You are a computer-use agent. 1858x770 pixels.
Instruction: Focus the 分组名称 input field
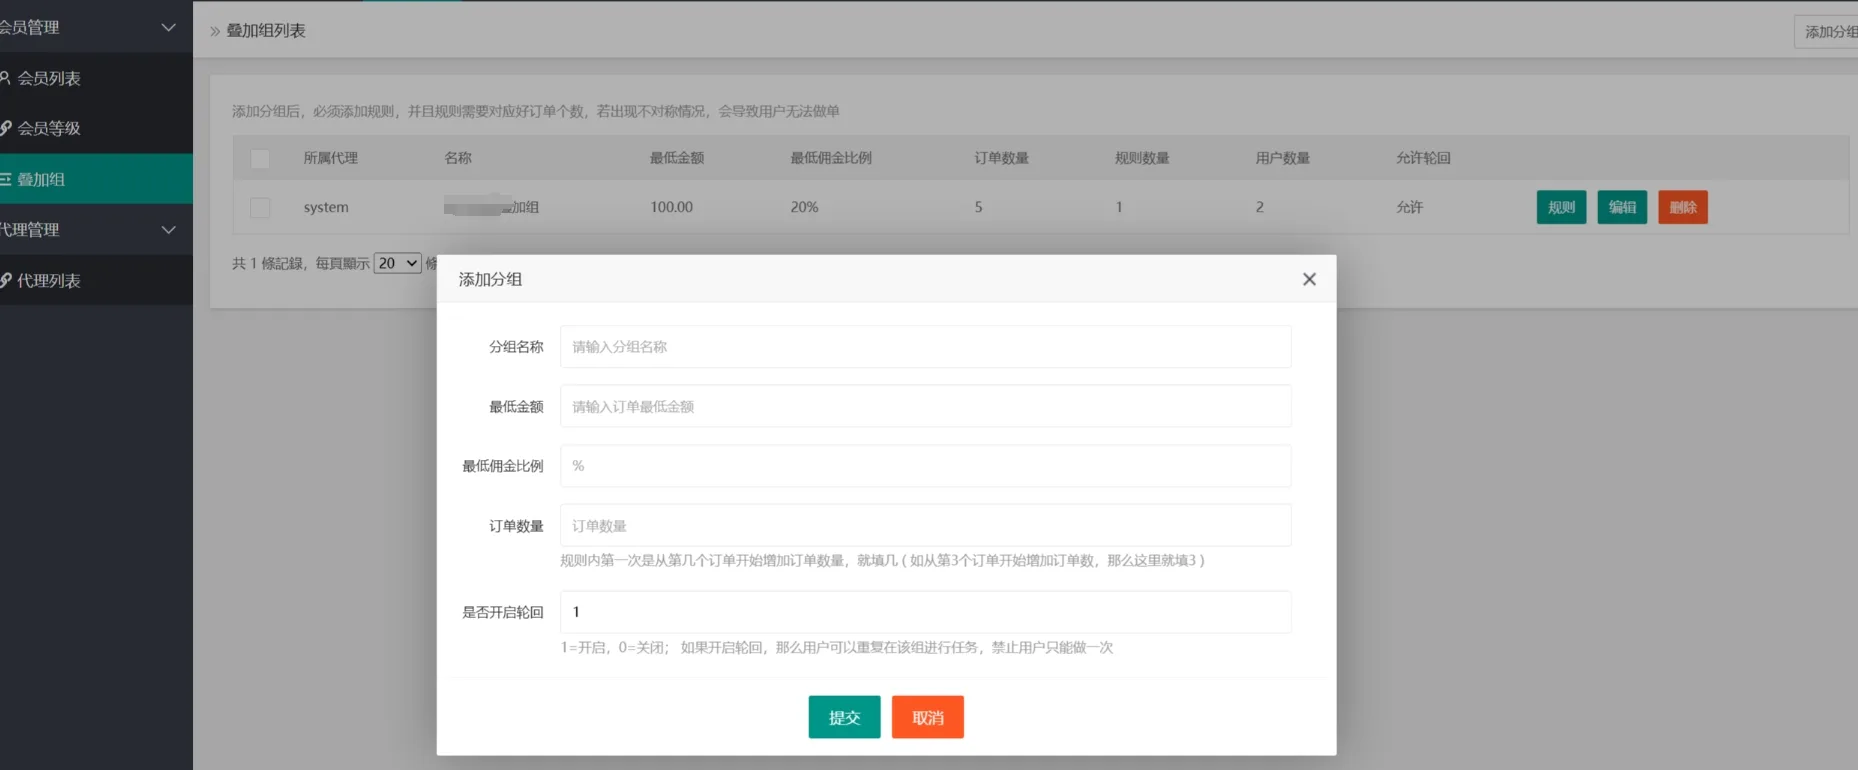[925, 347]
